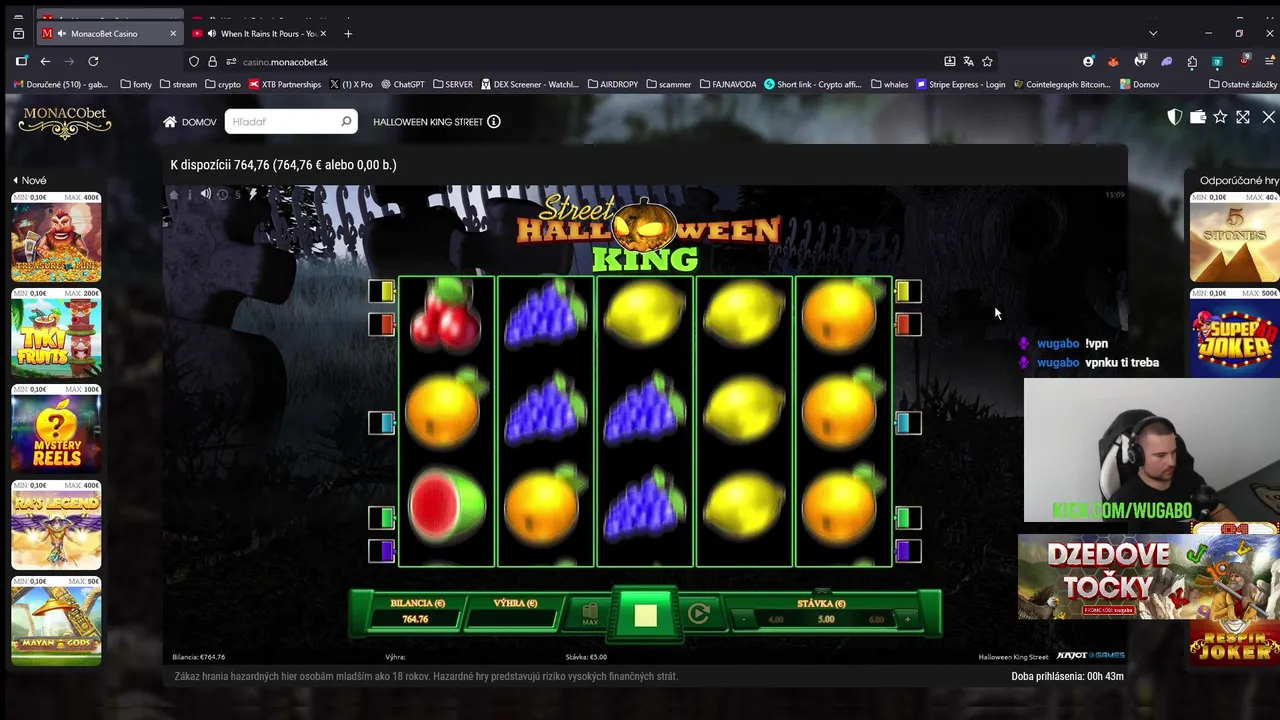Viewport: 1280px width, 720px height.
Task: Bookmark this page star icon
Action: coord(987,61)
